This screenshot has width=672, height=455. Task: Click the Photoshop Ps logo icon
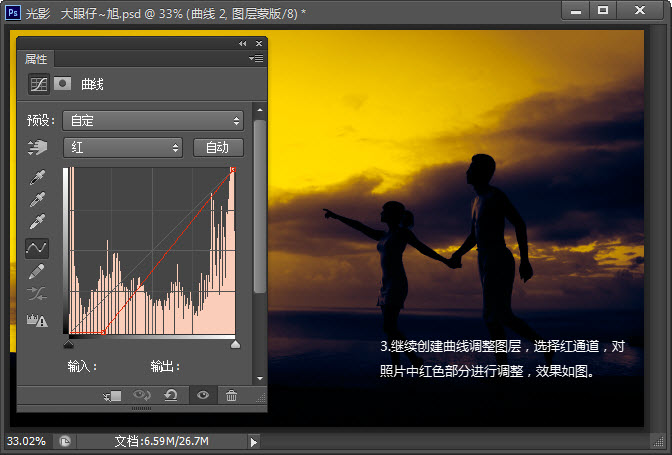point(12,12)
